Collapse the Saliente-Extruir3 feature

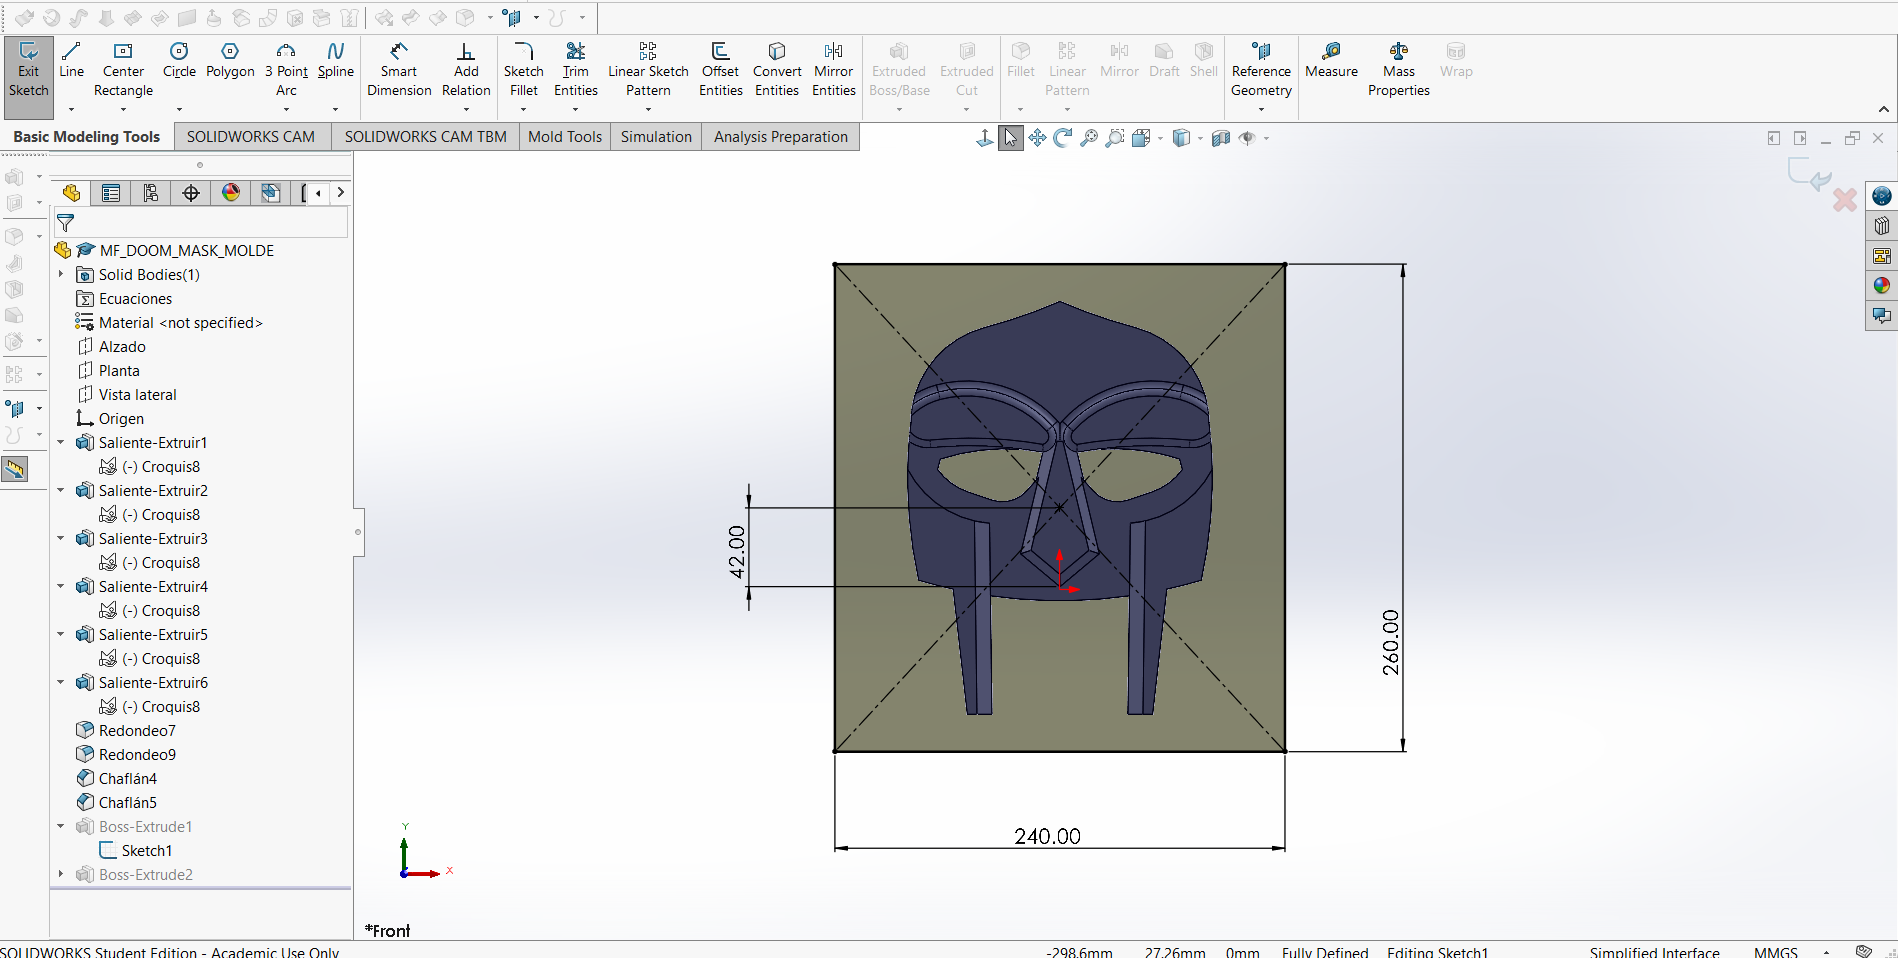(x=61, y=538)
